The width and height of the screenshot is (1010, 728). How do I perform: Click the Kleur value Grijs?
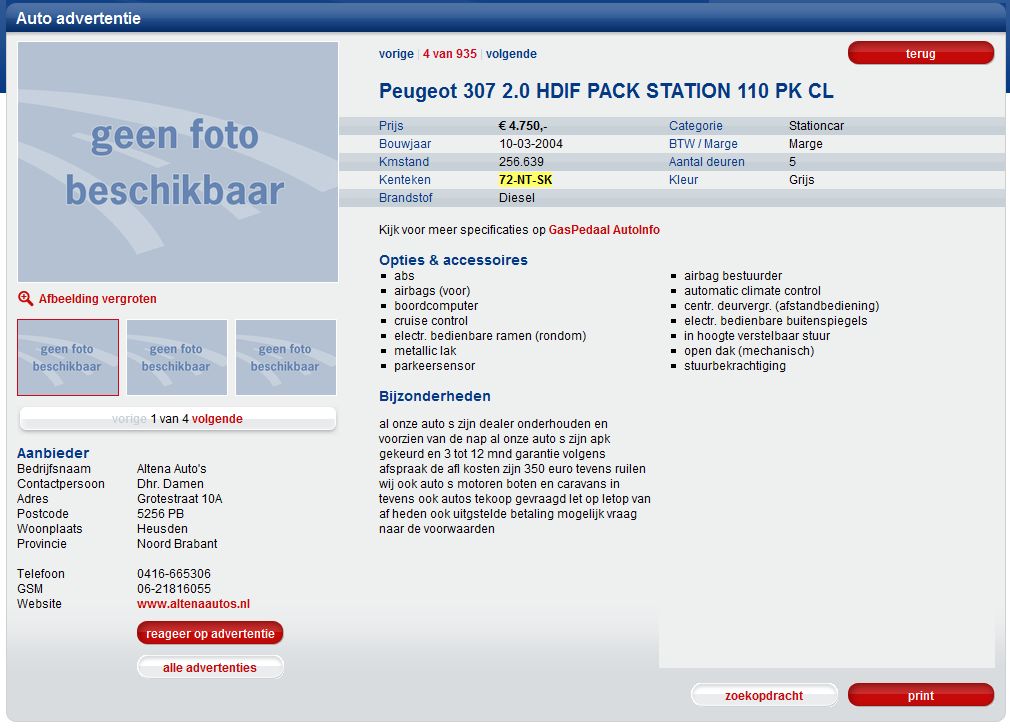pyautogui.click(x=801, y=180)
